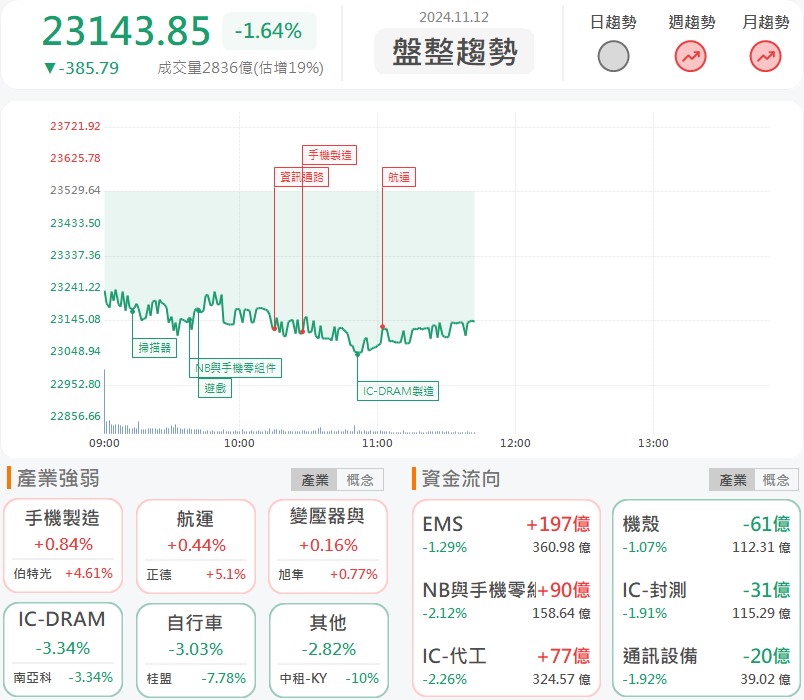Click the 機殼 -61億 fund flow row

coord(706,534)
